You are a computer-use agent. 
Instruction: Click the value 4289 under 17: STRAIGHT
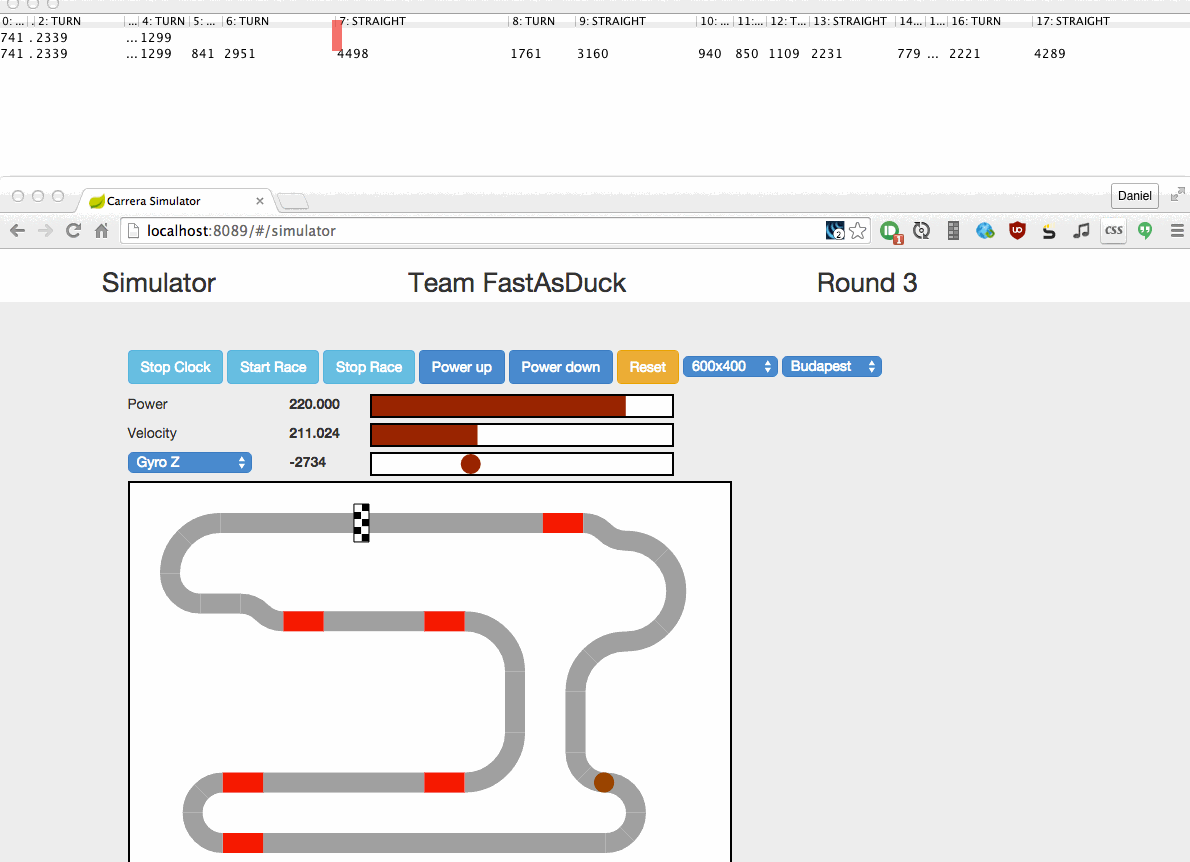pos(1050,54)
